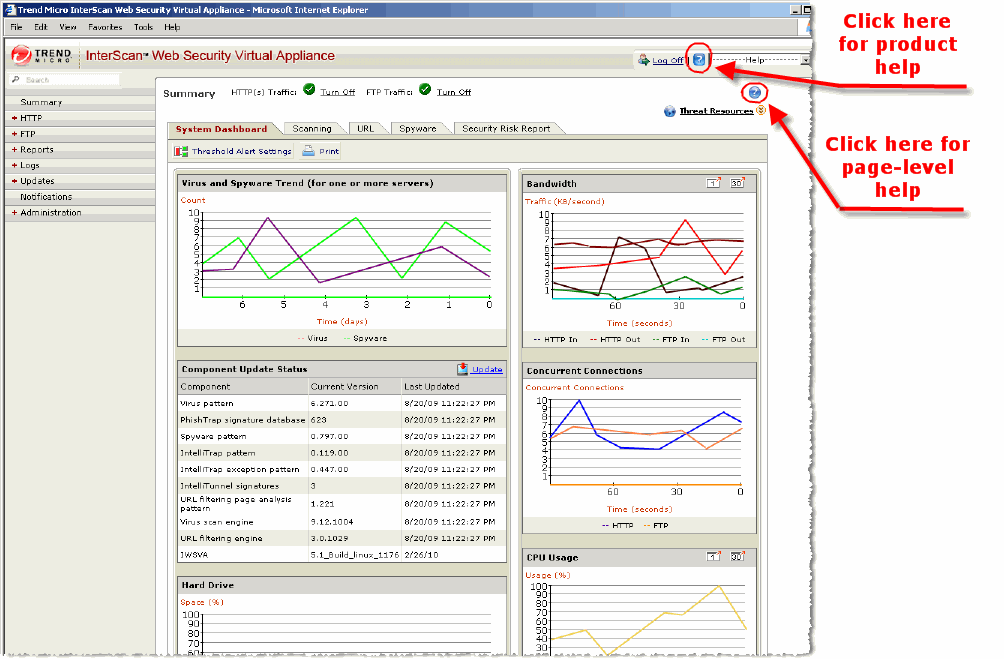Open the Help dropdown list
Viewport: 1004px width, 659px height.
805,60
